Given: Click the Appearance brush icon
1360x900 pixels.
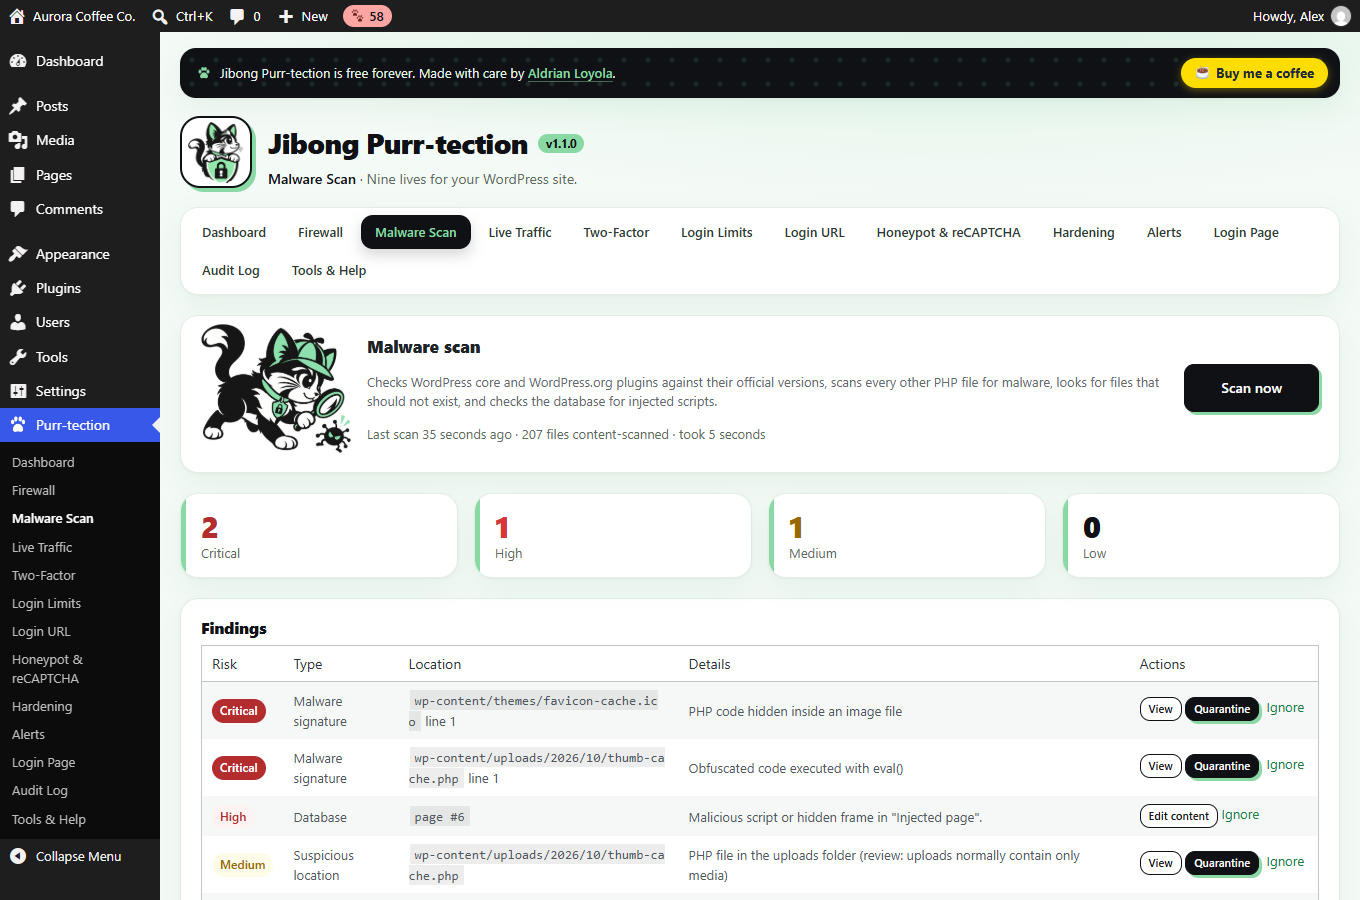Looking at the screenshot, I should click(x=18, y=254).
